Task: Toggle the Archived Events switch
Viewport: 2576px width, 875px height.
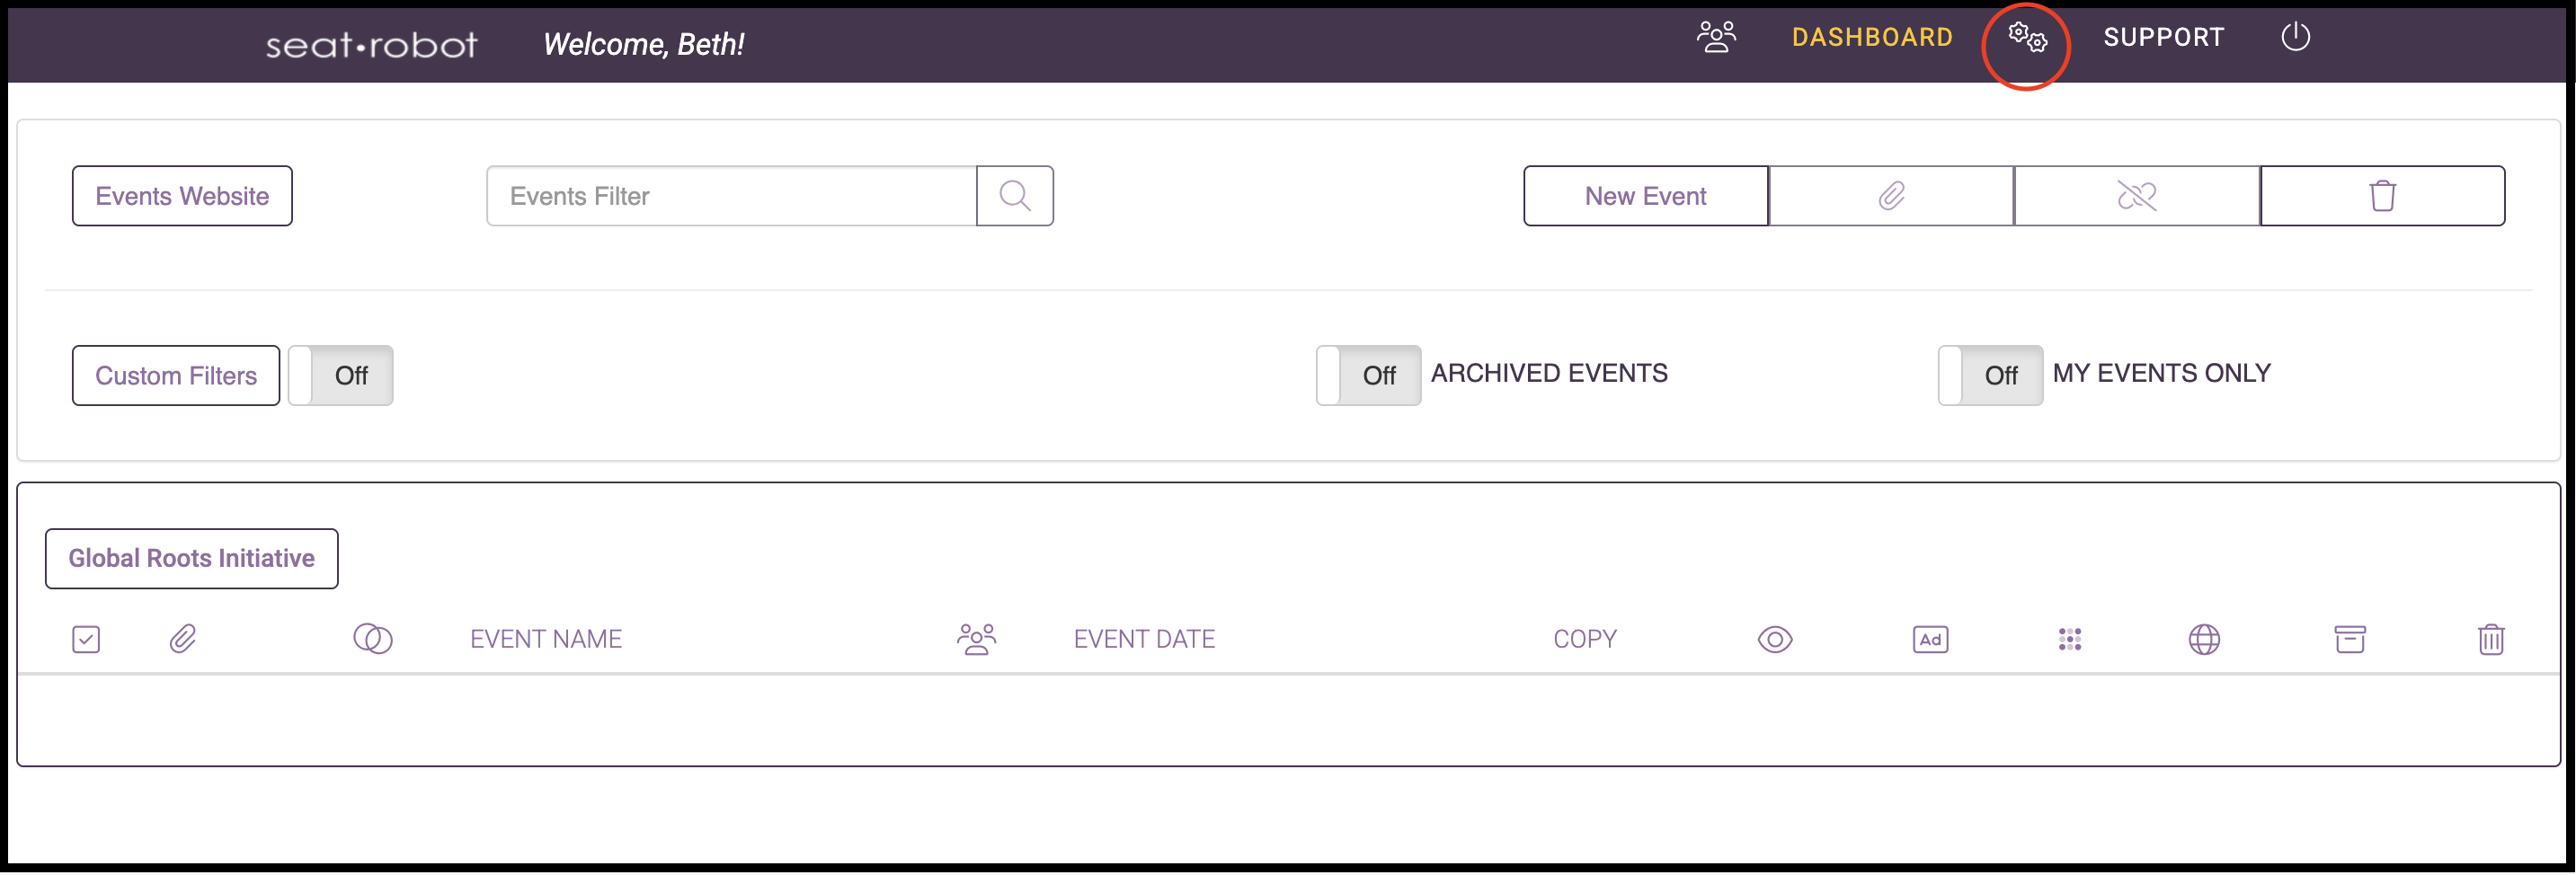Action: (1368, 375)
